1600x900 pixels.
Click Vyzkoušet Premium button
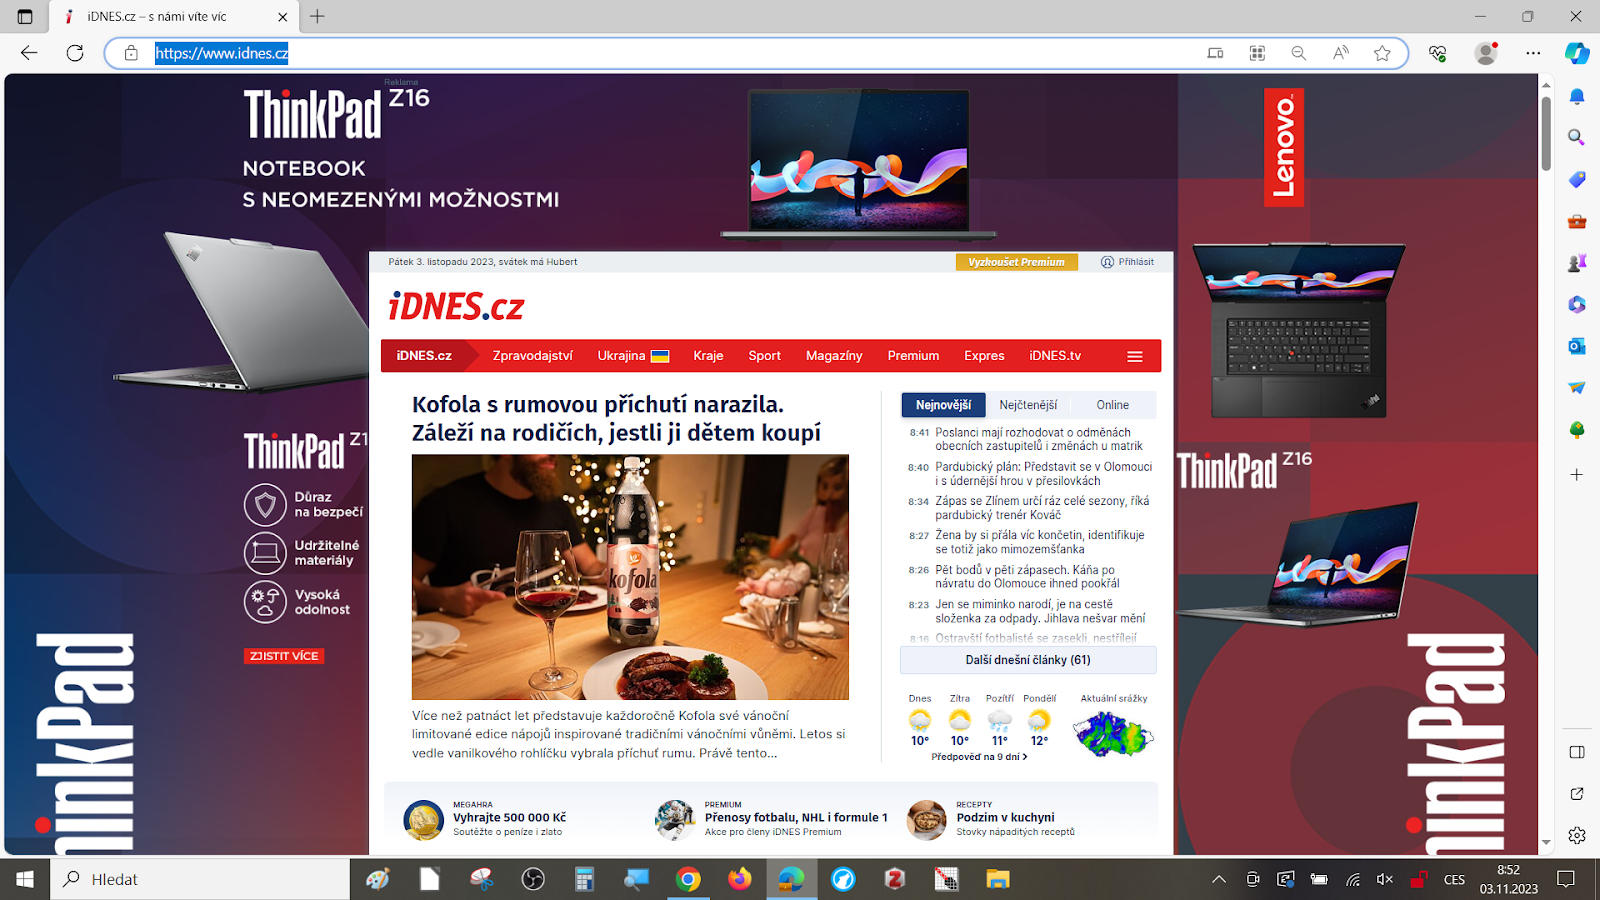coord(1016,262)
